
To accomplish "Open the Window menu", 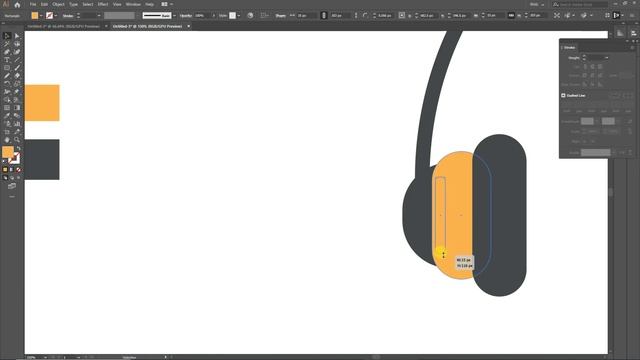I will [133, 4].
